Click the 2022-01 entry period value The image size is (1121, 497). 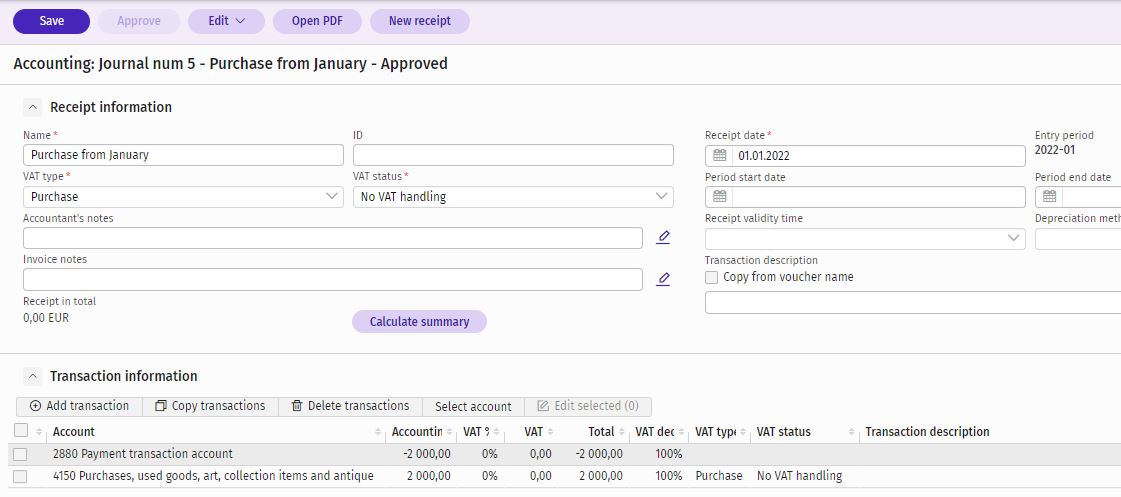(x=1055, y=150)
